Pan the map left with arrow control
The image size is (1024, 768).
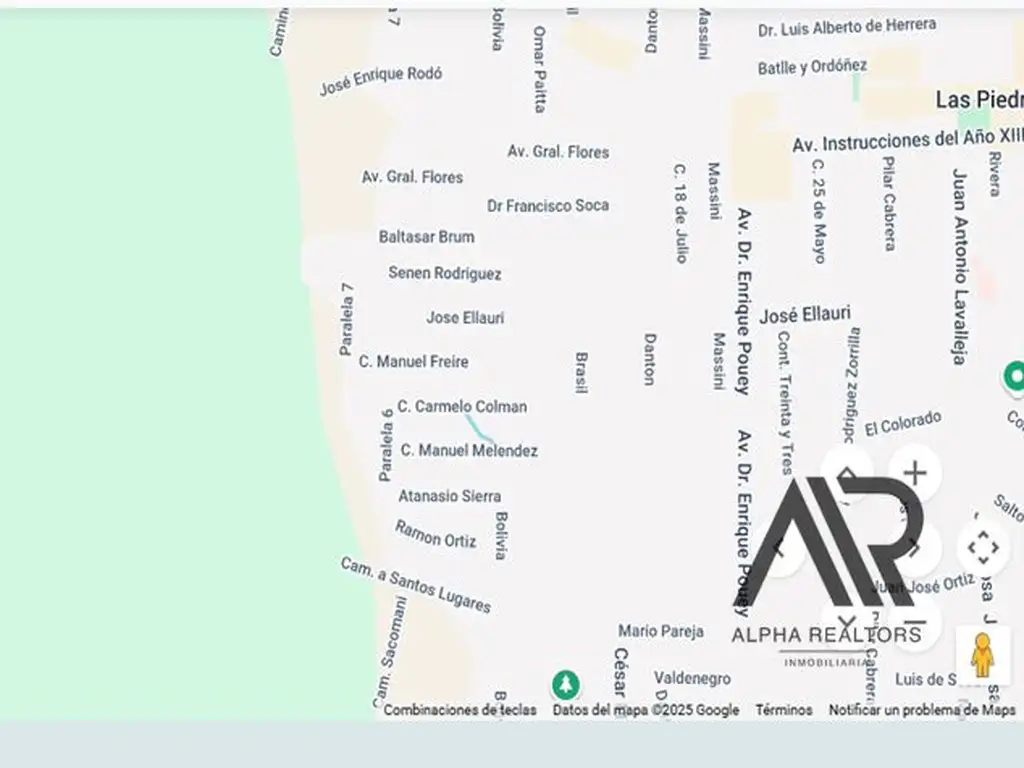pyautogui.click(x=779, y=548)
